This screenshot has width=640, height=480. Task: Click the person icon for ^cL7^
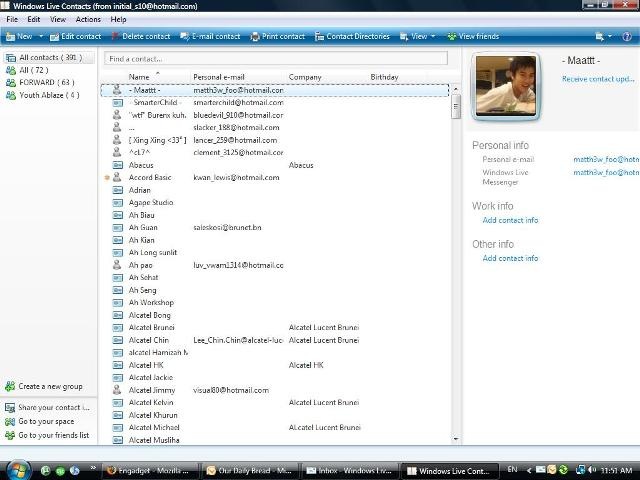(x=117, y=152)
